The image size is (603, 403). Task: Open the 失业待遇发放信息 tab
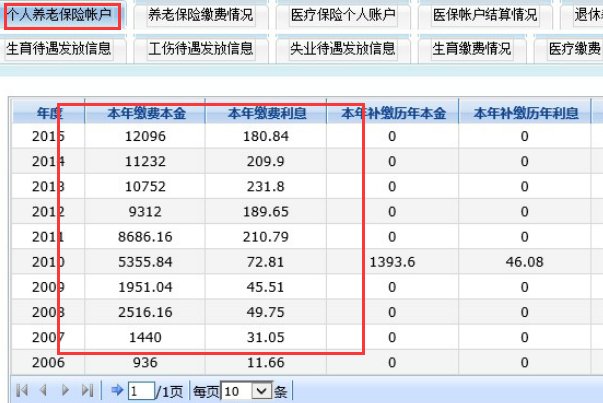343,49
